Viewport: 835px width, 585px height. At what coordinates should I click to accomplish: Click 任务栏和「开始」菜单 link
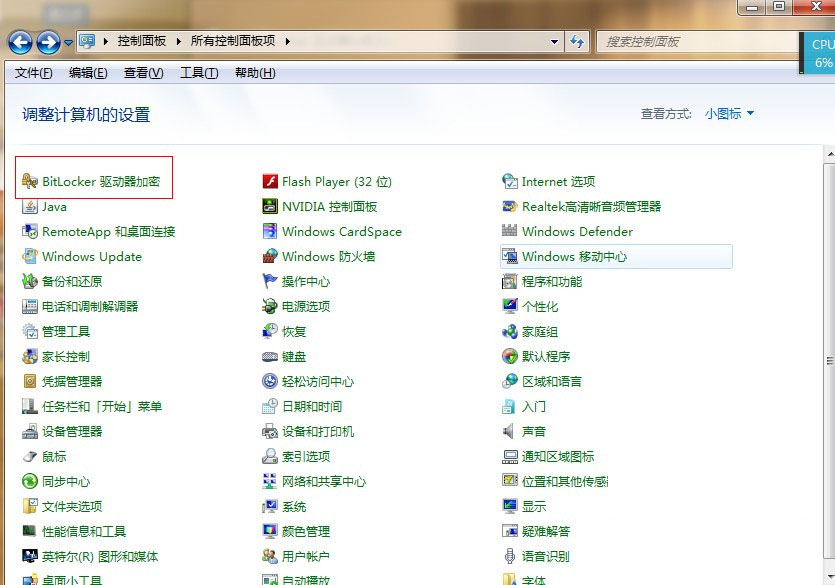coord(102,407)
